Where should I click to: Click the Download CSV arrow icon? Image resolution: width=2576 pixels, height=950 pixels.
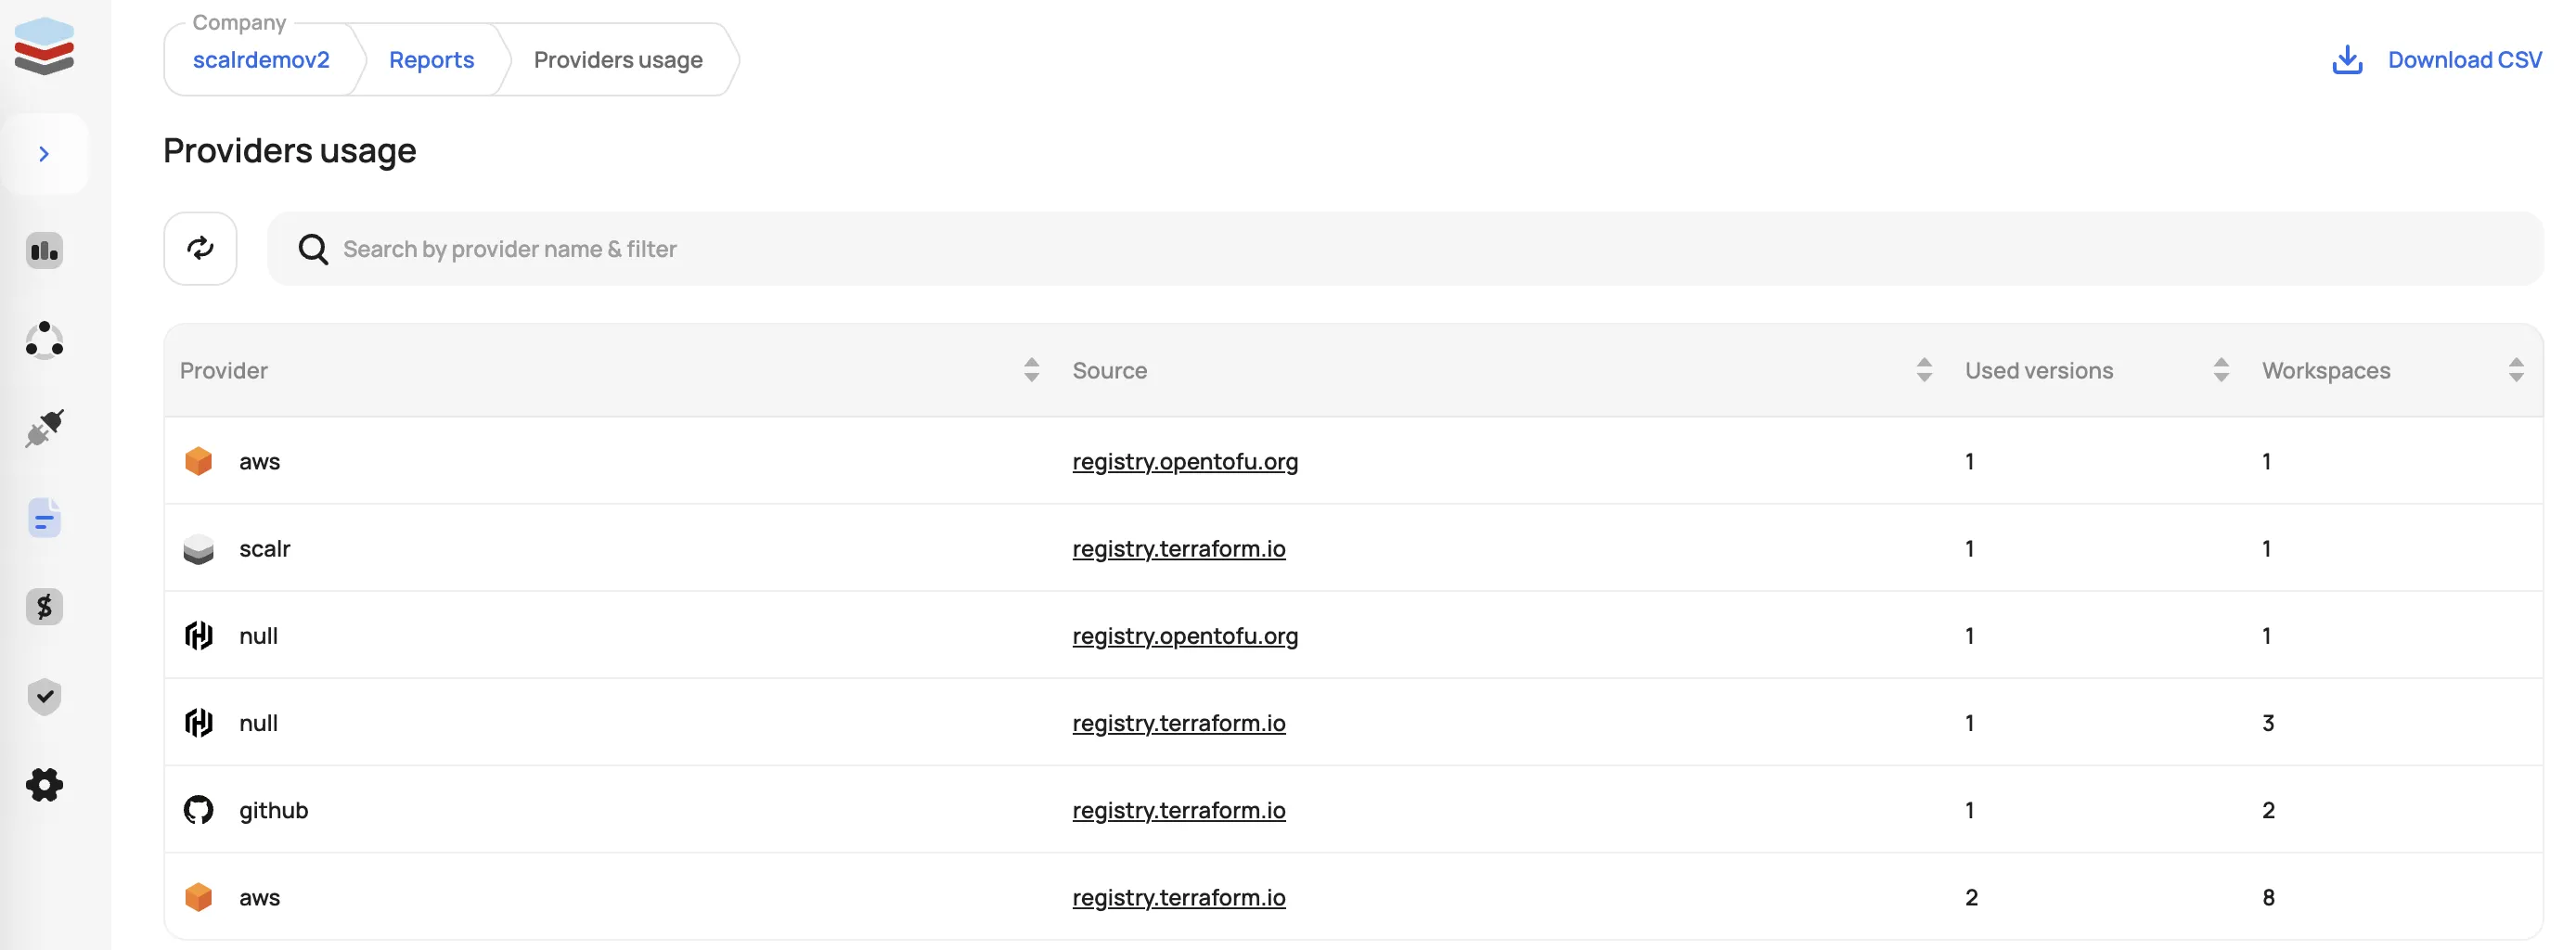2347,60
